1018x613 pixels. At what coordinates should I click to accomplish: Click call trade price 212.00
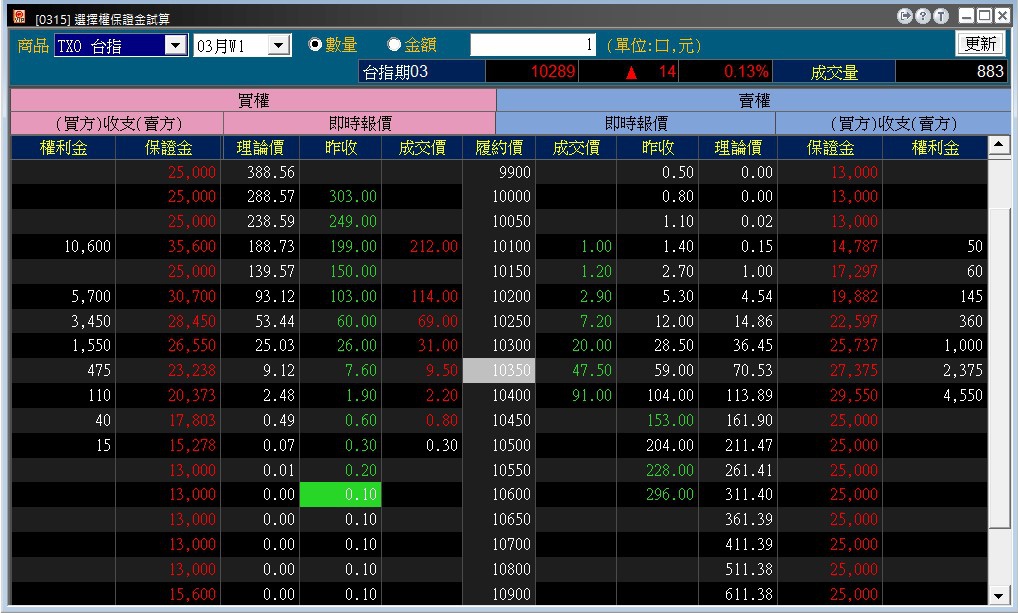coord(434,246)
